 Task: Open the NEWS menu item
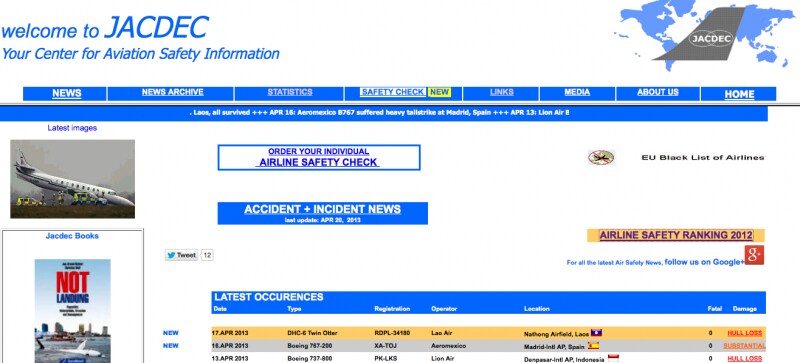click(67, 93)
